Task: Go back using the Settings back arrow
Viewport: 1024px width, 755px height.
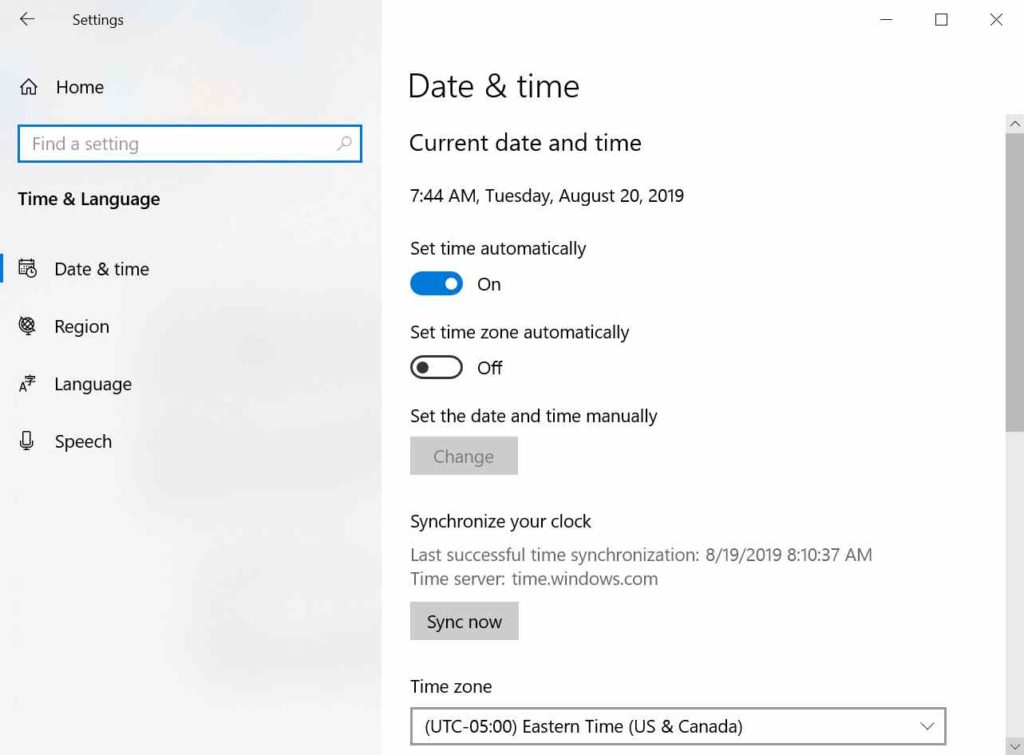Action: click(x=27, y=20)
